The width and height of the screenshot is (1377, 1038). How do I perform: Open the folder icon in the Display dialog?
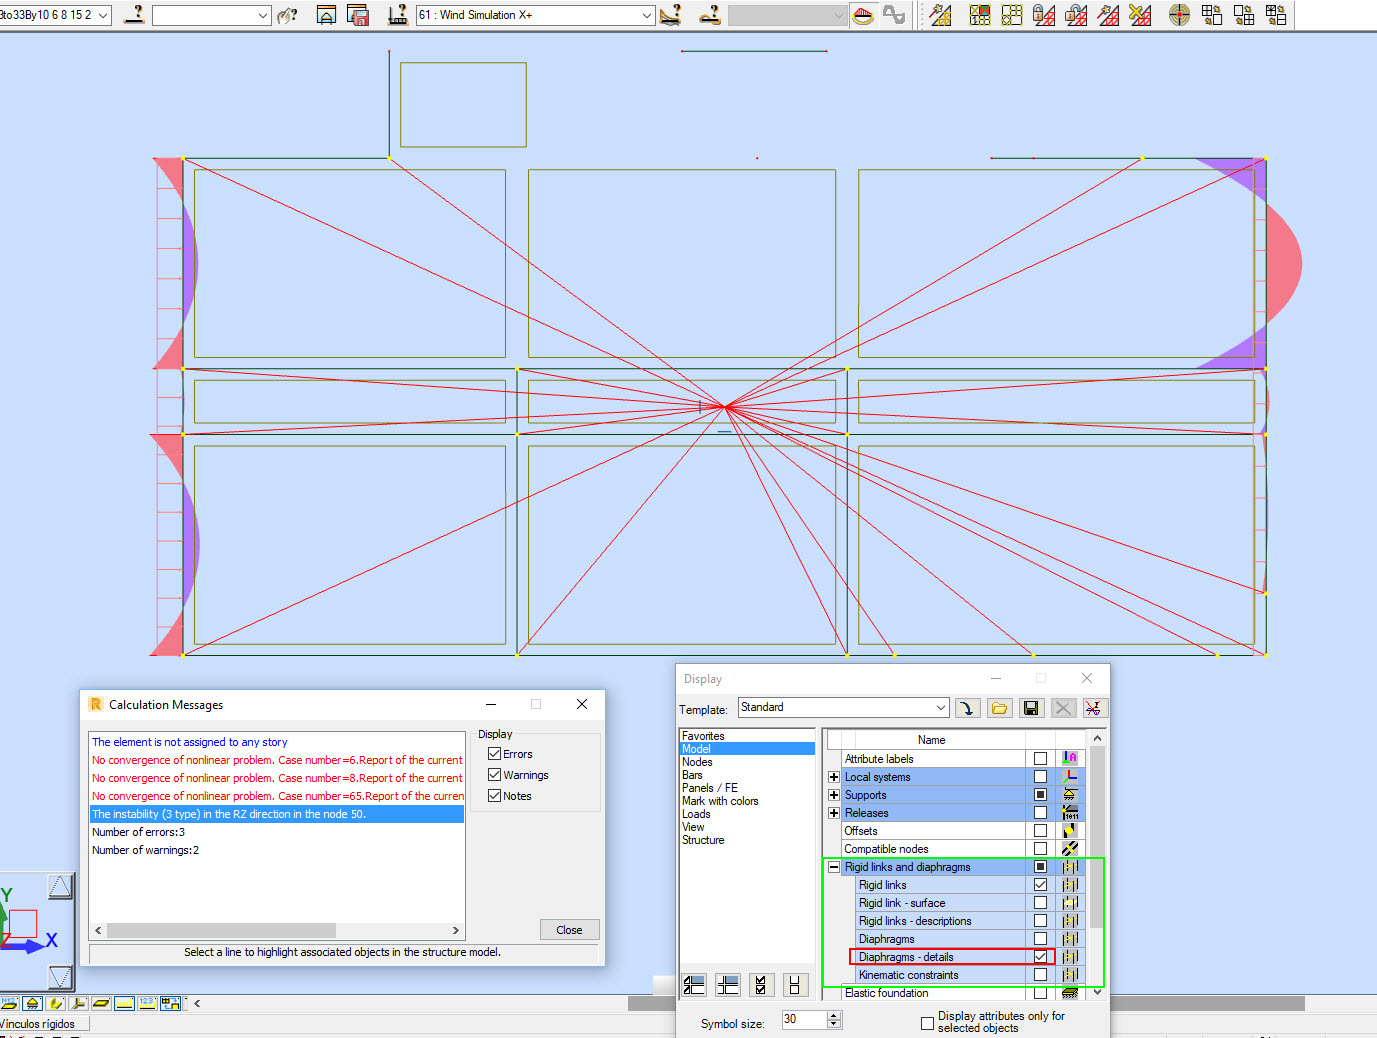(x=999, y=707)
